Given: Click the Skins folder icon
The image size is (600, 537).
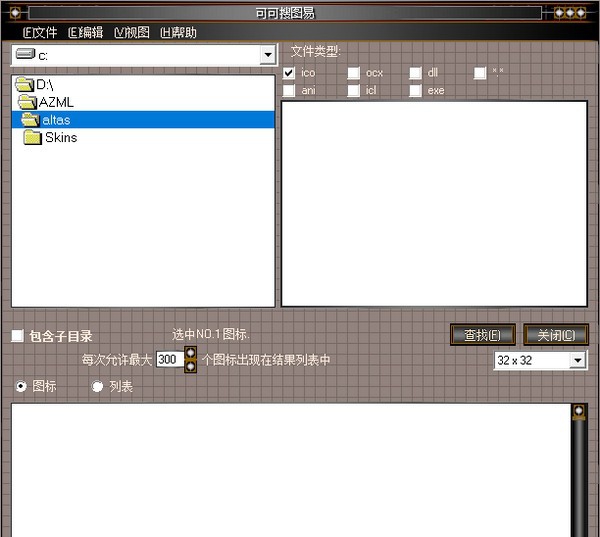Looking at the screenshot, I should pos(33,137).
